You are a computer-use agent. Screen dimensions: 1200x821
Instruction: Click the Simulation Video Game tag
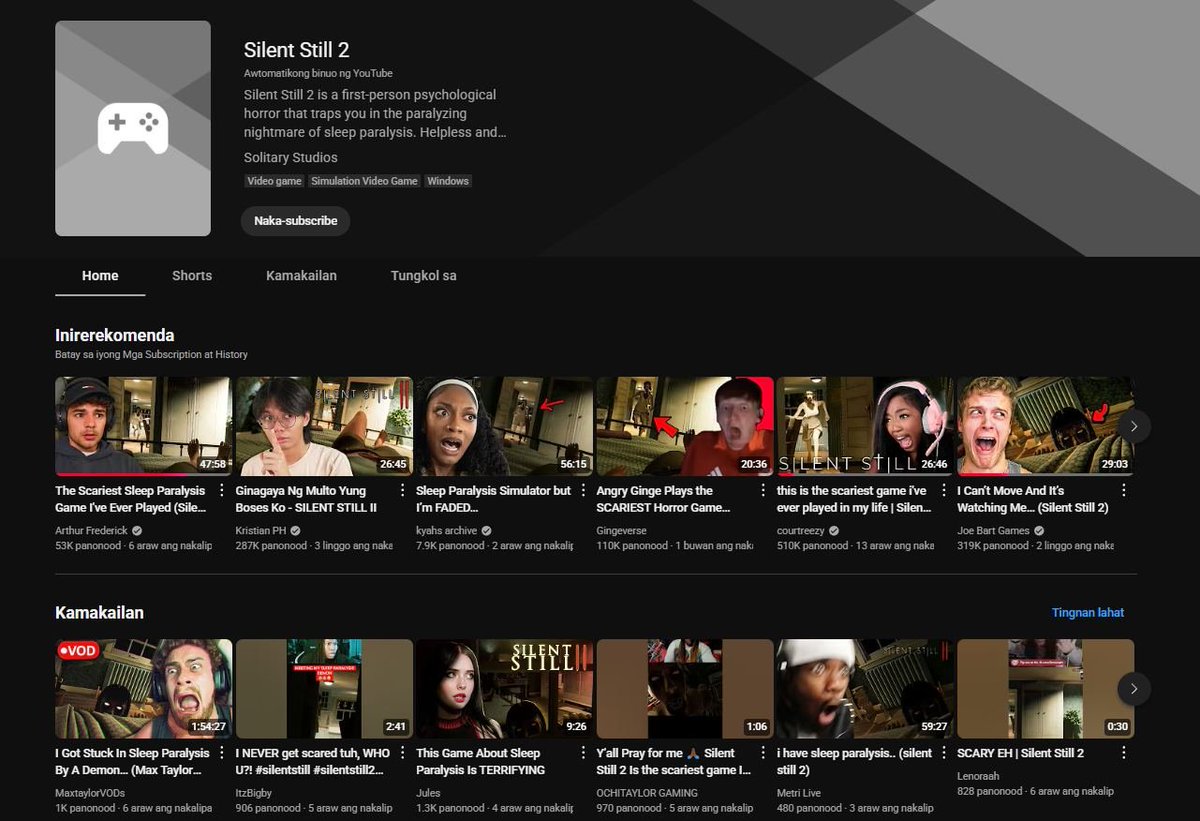pyautogui.click(x=364, y=181)
